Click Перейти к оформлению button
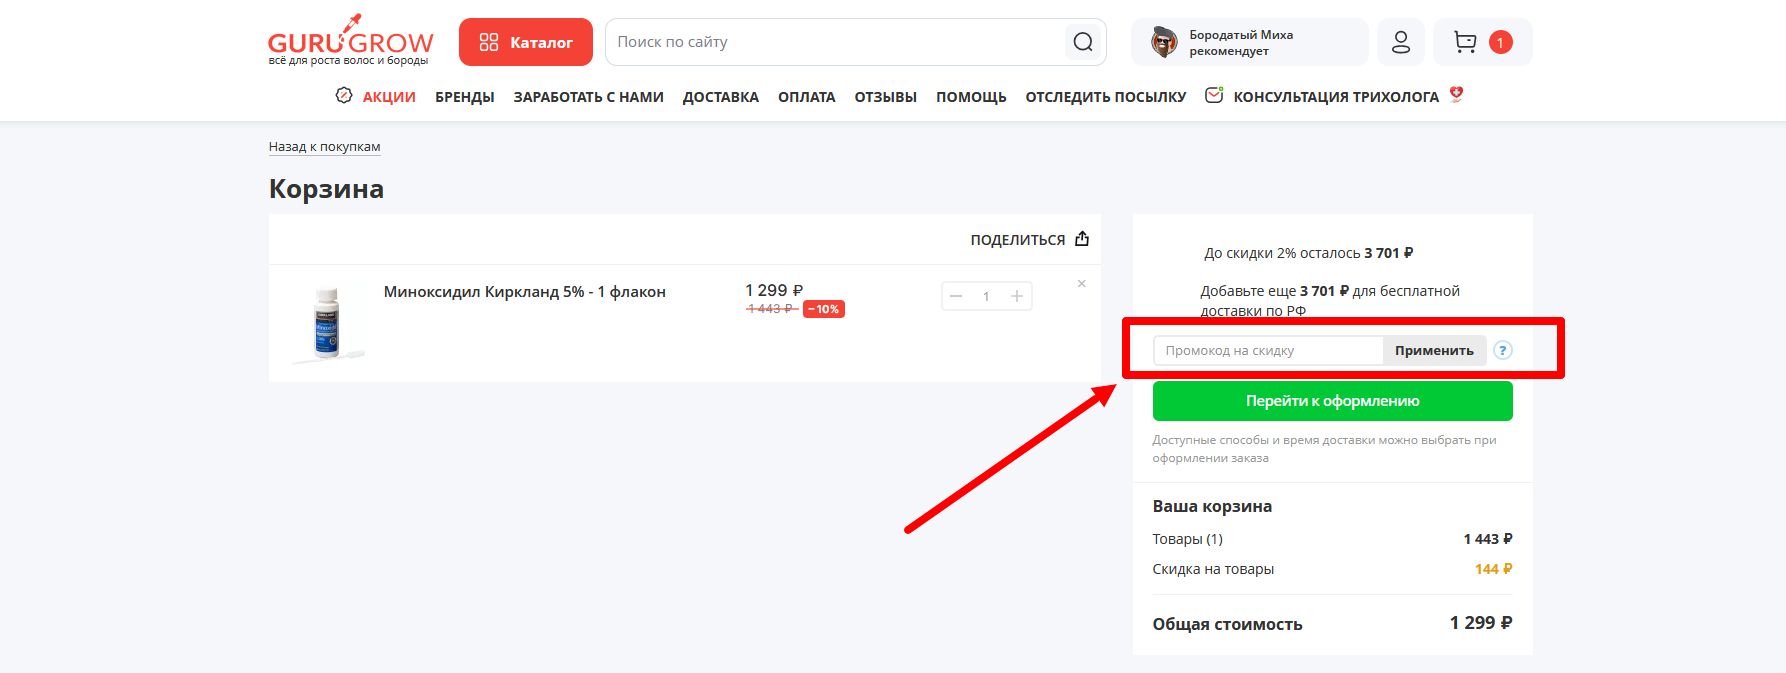Image resolution: width=1786 pixels, height=673 pixels. click(1332, 401)
